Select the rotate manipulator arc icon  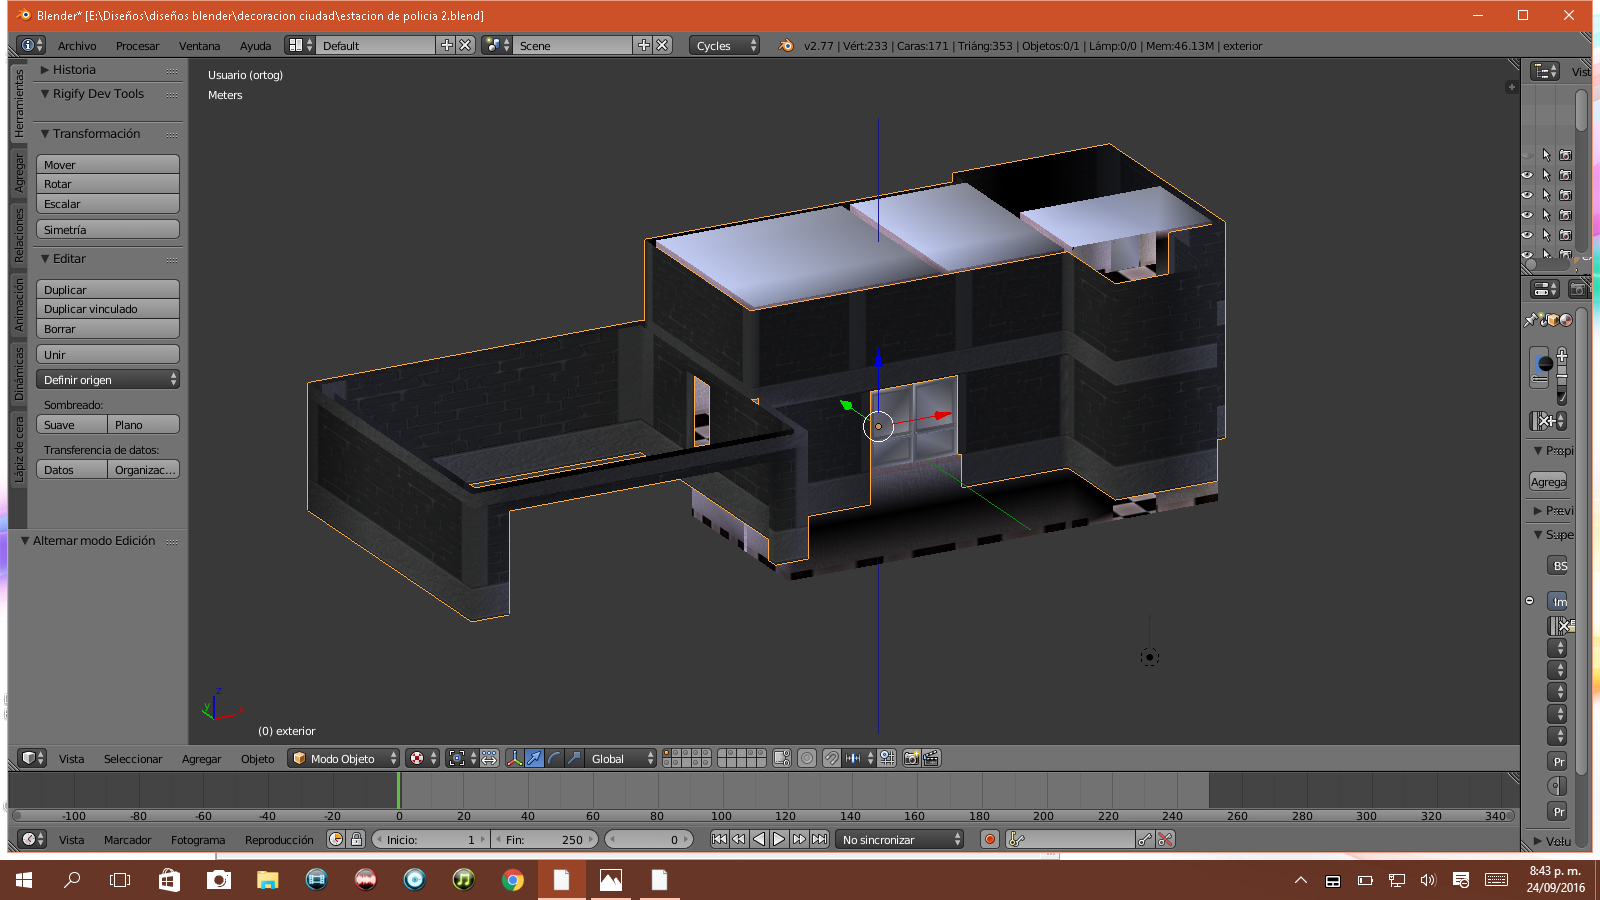(554, 758)
